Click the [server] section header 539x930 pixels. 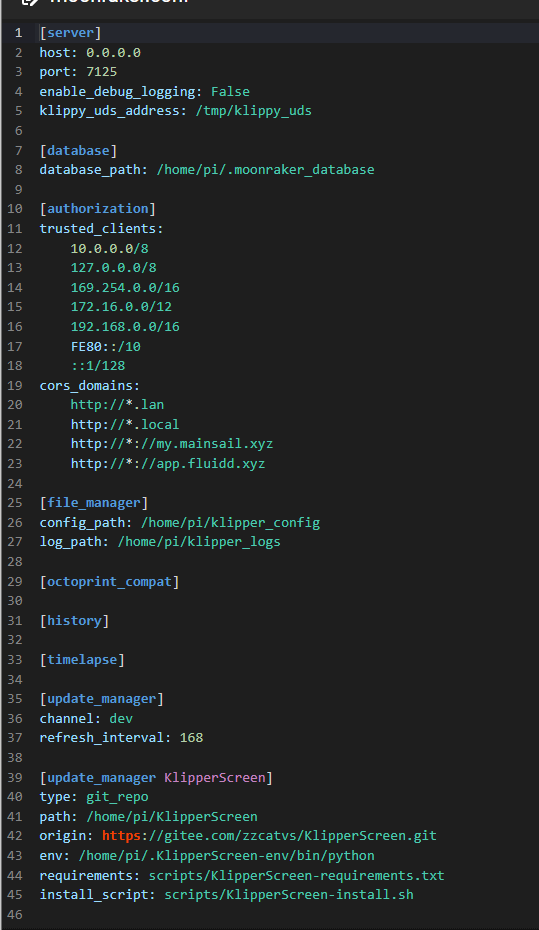tap(71, 33)
